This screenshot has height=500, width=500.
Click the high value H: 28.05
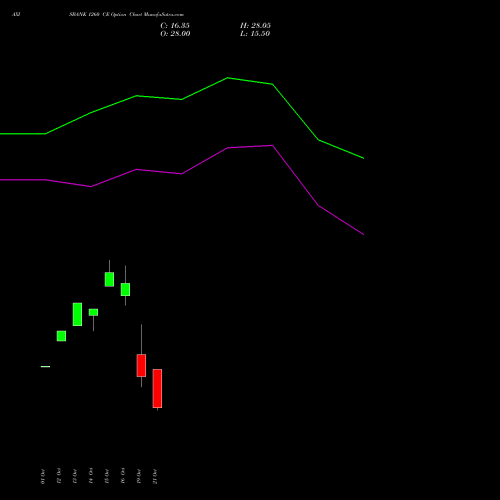coord(255,26)
